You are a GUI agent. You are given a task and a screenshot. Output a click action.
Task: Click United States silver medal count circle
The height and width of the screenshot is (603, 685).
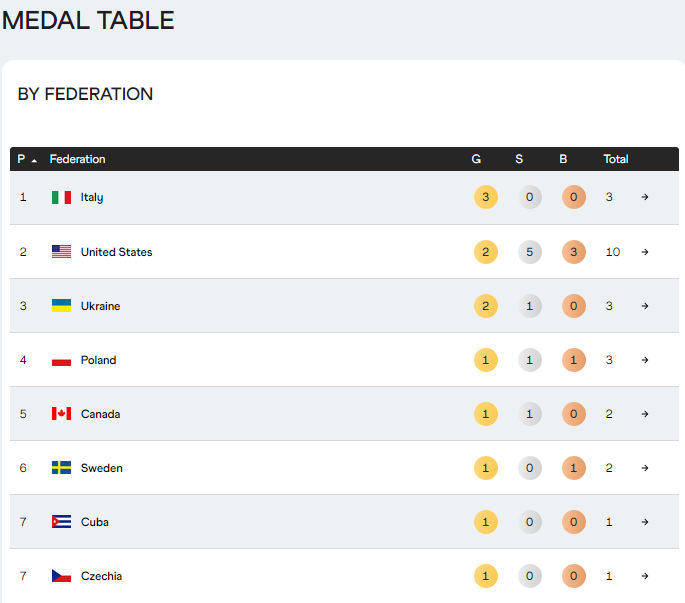tap(530, 252)
